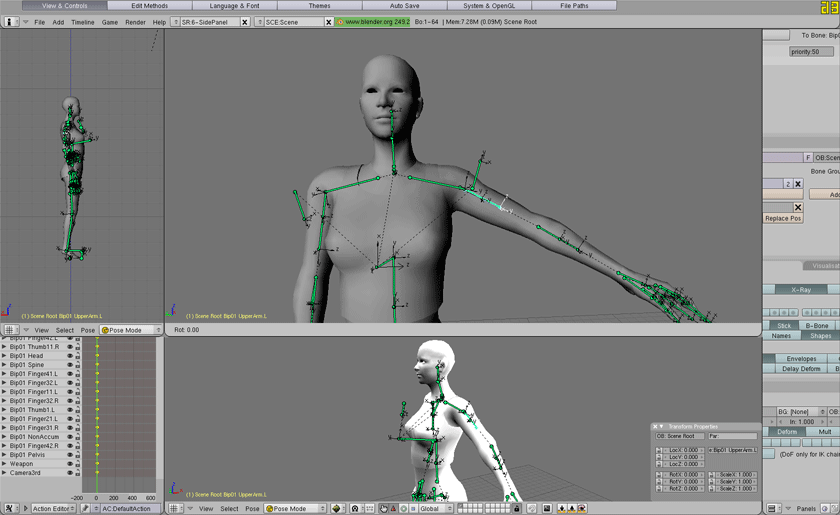The width and height of the screenshot is (840, 515).
Task: Expand the Bip01 Thumb11.R channel
Action: tap(4, 347)
